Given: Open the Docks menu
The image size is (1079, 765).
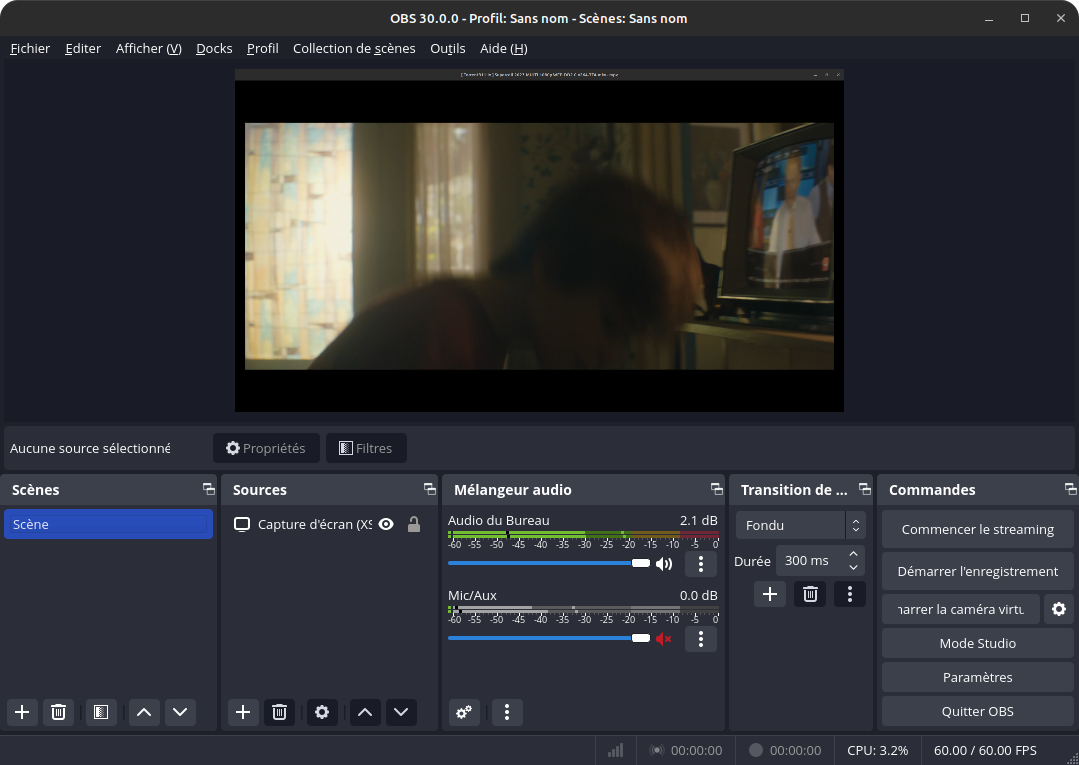Looking at the screenshot, I should tap(214, 48).
